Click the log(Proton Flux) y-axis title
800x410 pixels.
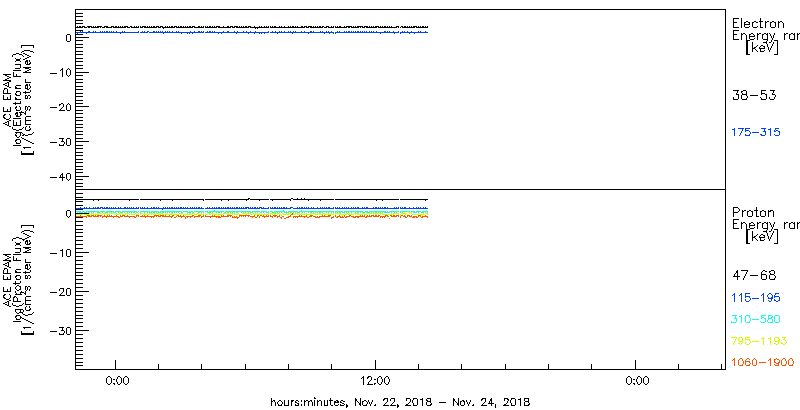pyautogui.click(x=16, y=279)
